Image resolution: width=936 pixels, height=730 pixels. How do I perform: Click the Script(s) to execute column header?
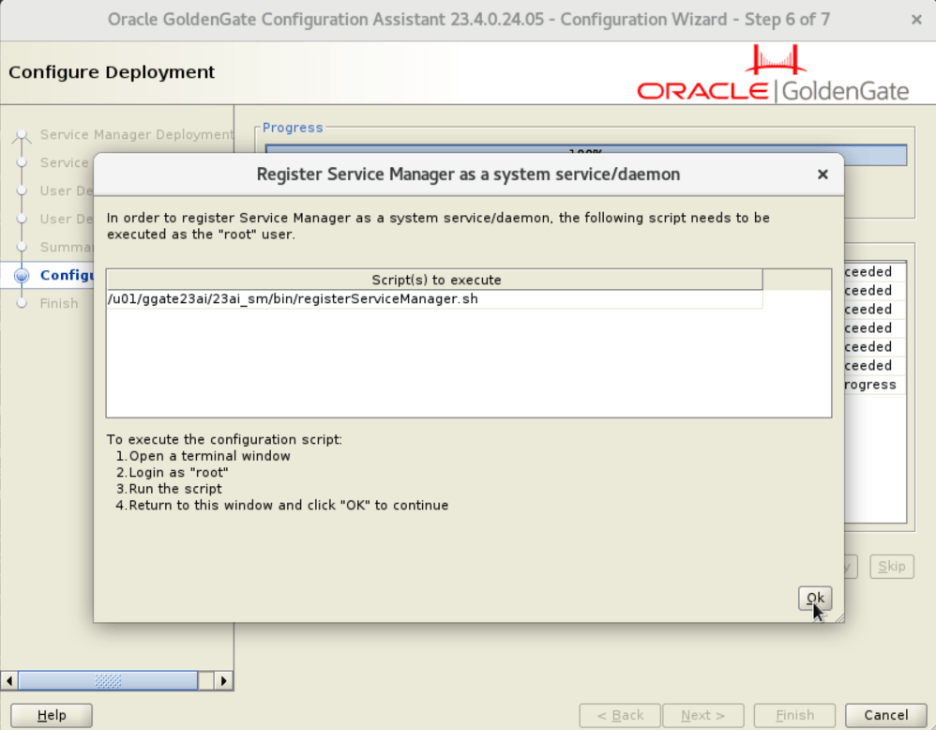435,280
